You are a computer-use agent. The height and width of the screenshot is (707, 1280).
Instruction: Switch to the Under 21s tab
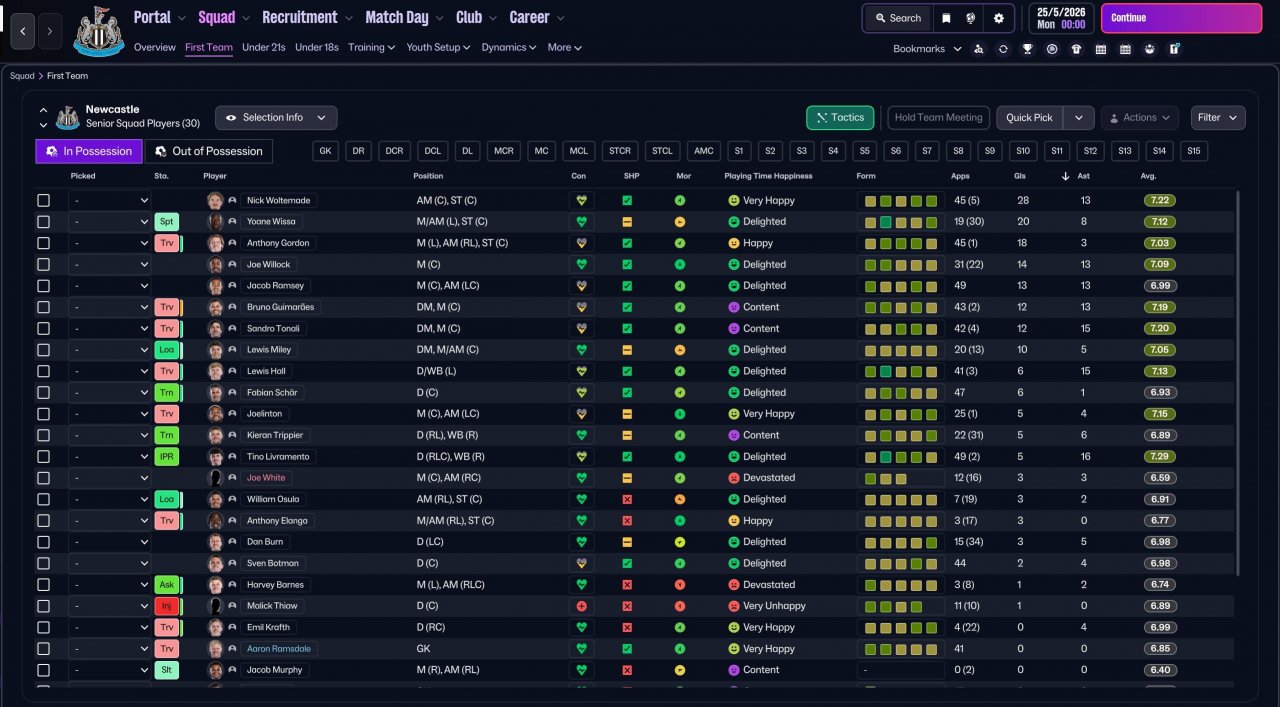pos(264,47)
